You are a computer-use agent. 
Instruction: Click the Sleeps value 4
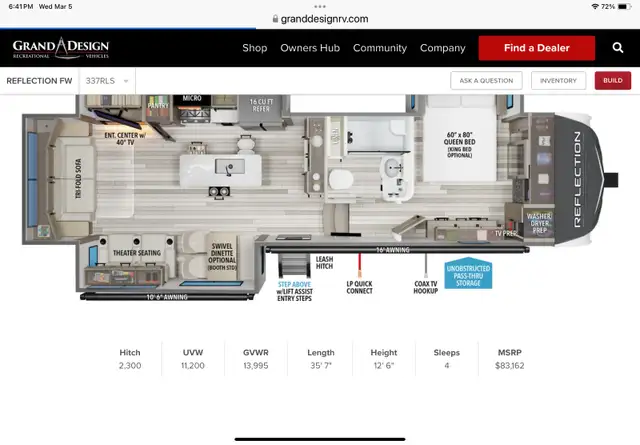click(x=447, y=365)
